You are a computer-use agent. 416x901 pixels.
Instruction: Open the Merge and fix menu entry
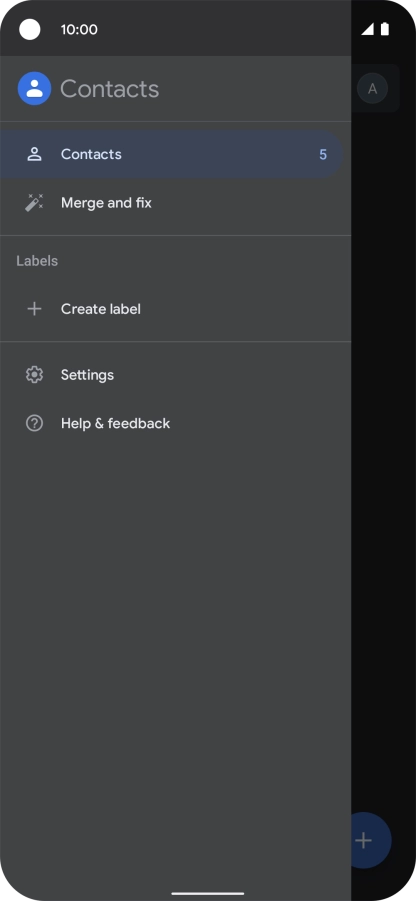point(171,203)
